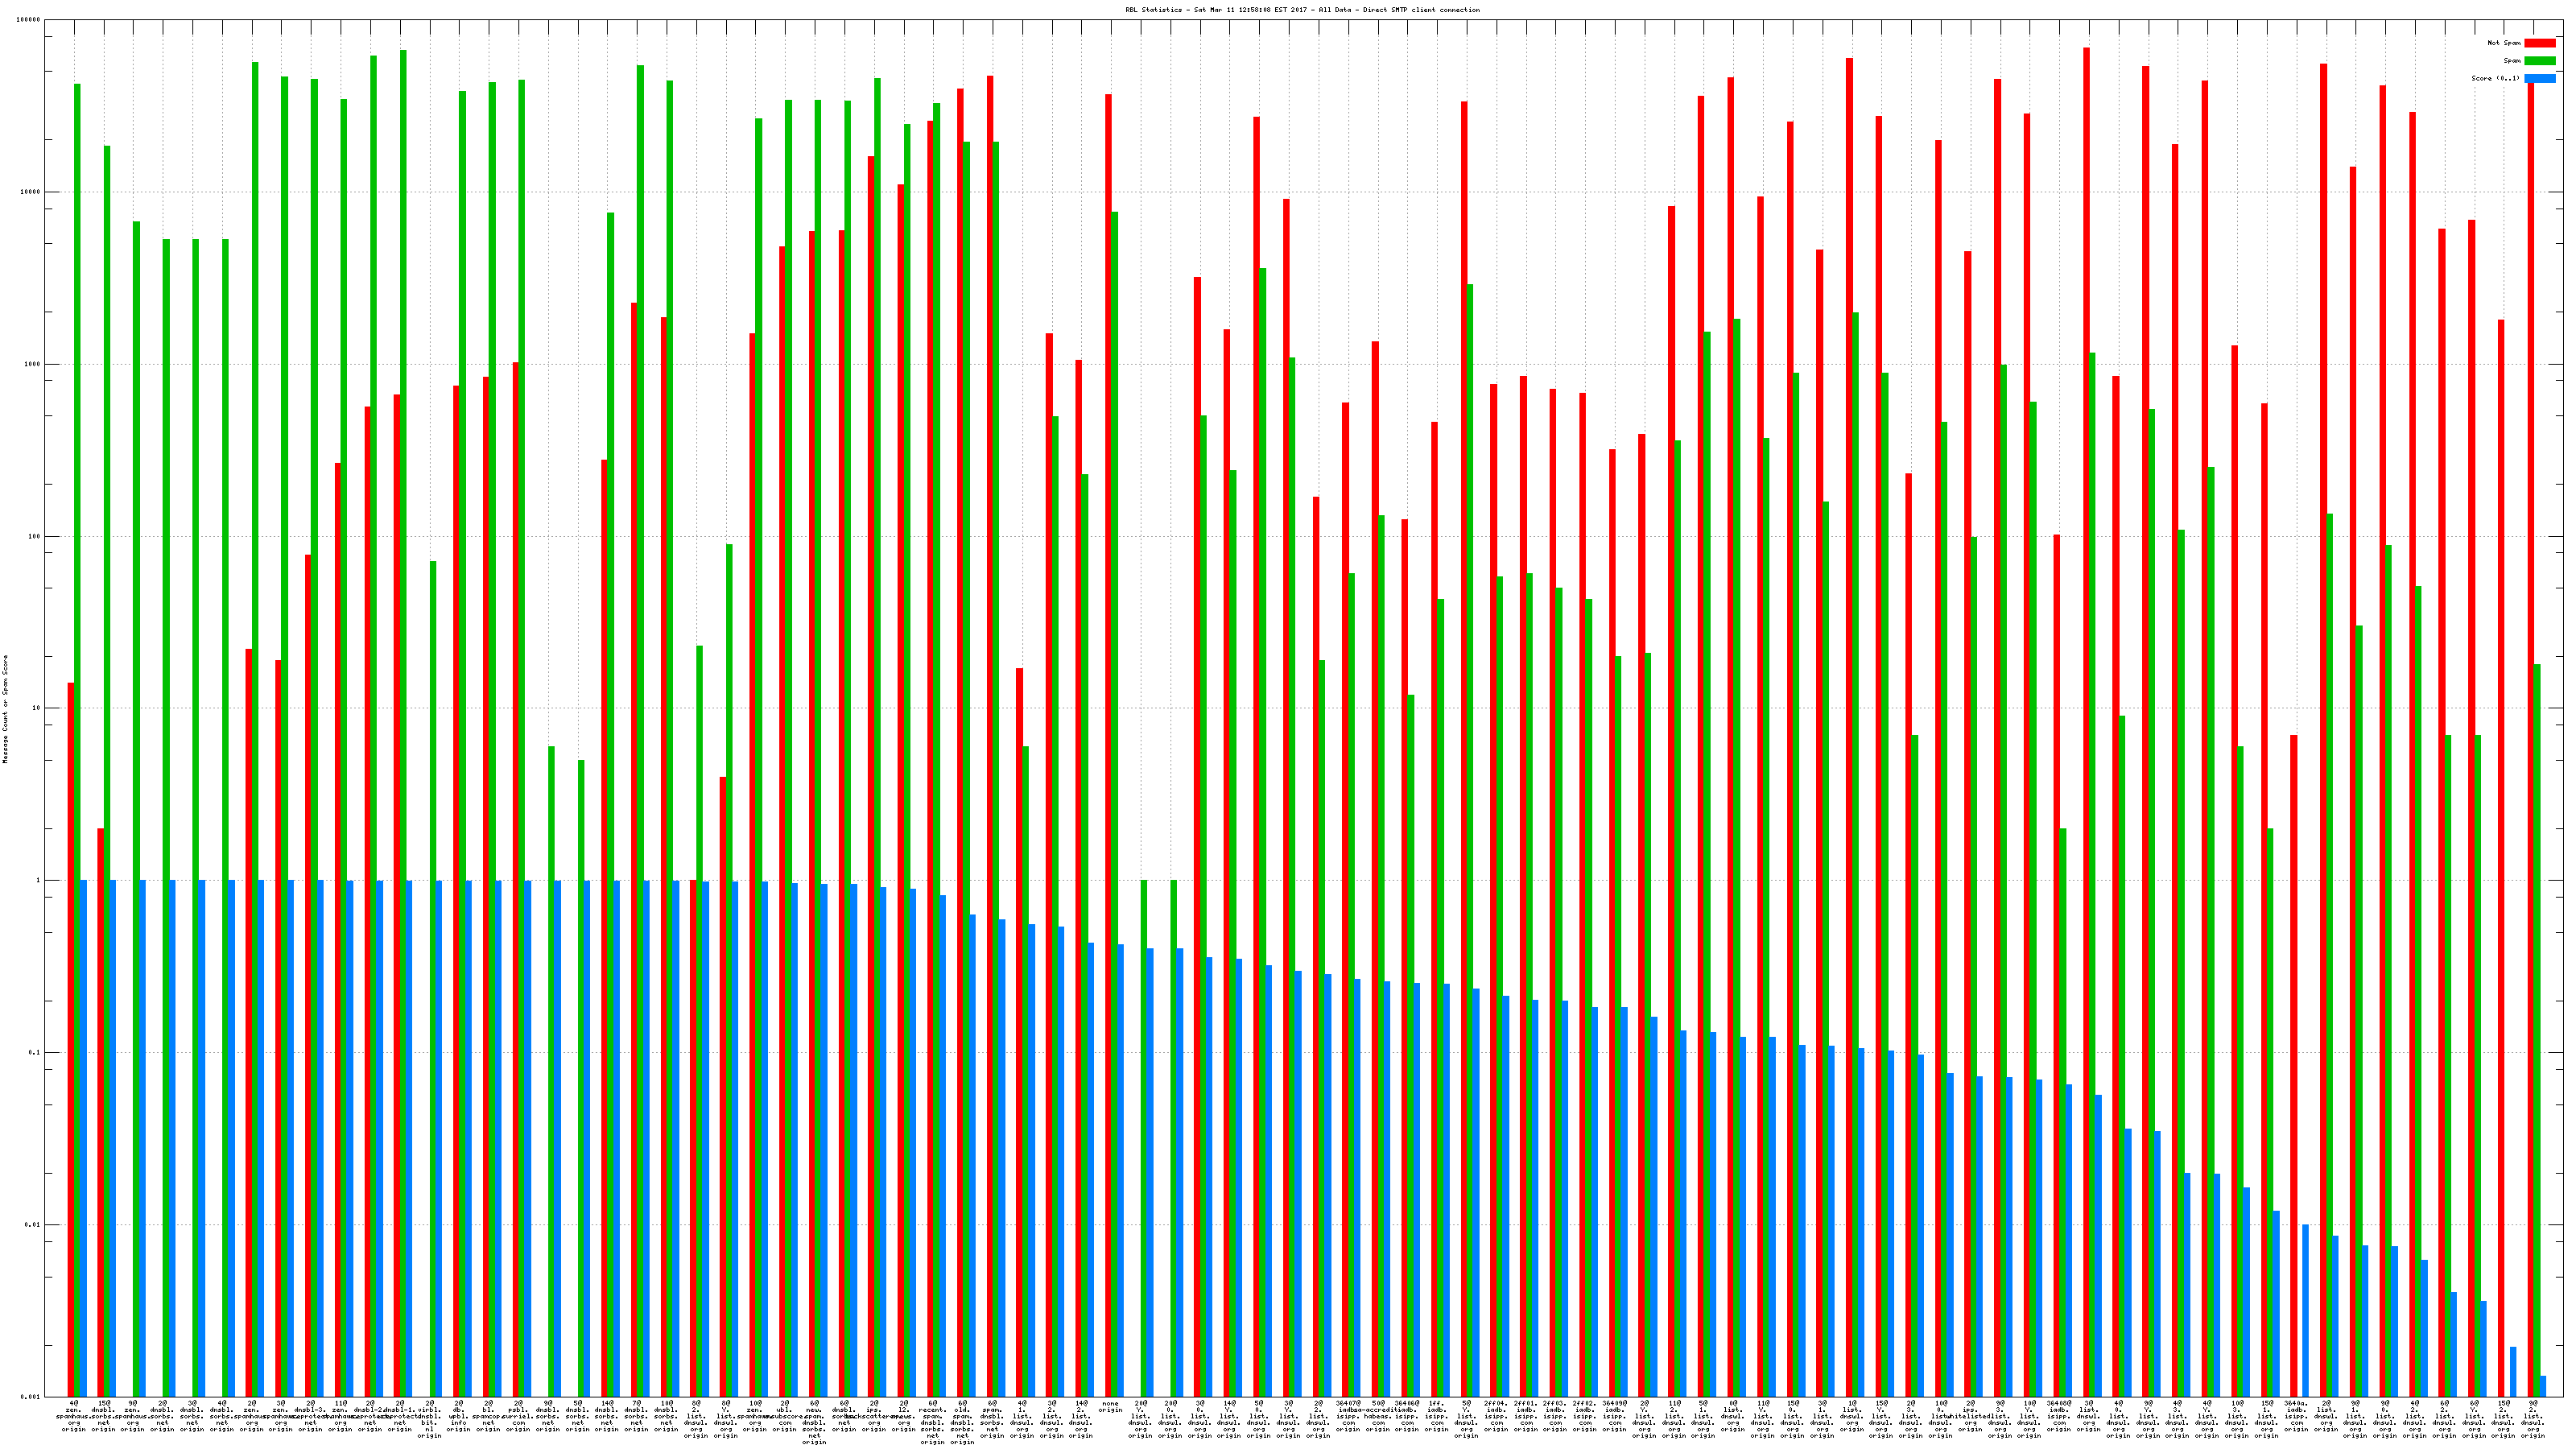
Task: Click the sa-accredit.habeas.com x-axis label
Action: 1378,1416
